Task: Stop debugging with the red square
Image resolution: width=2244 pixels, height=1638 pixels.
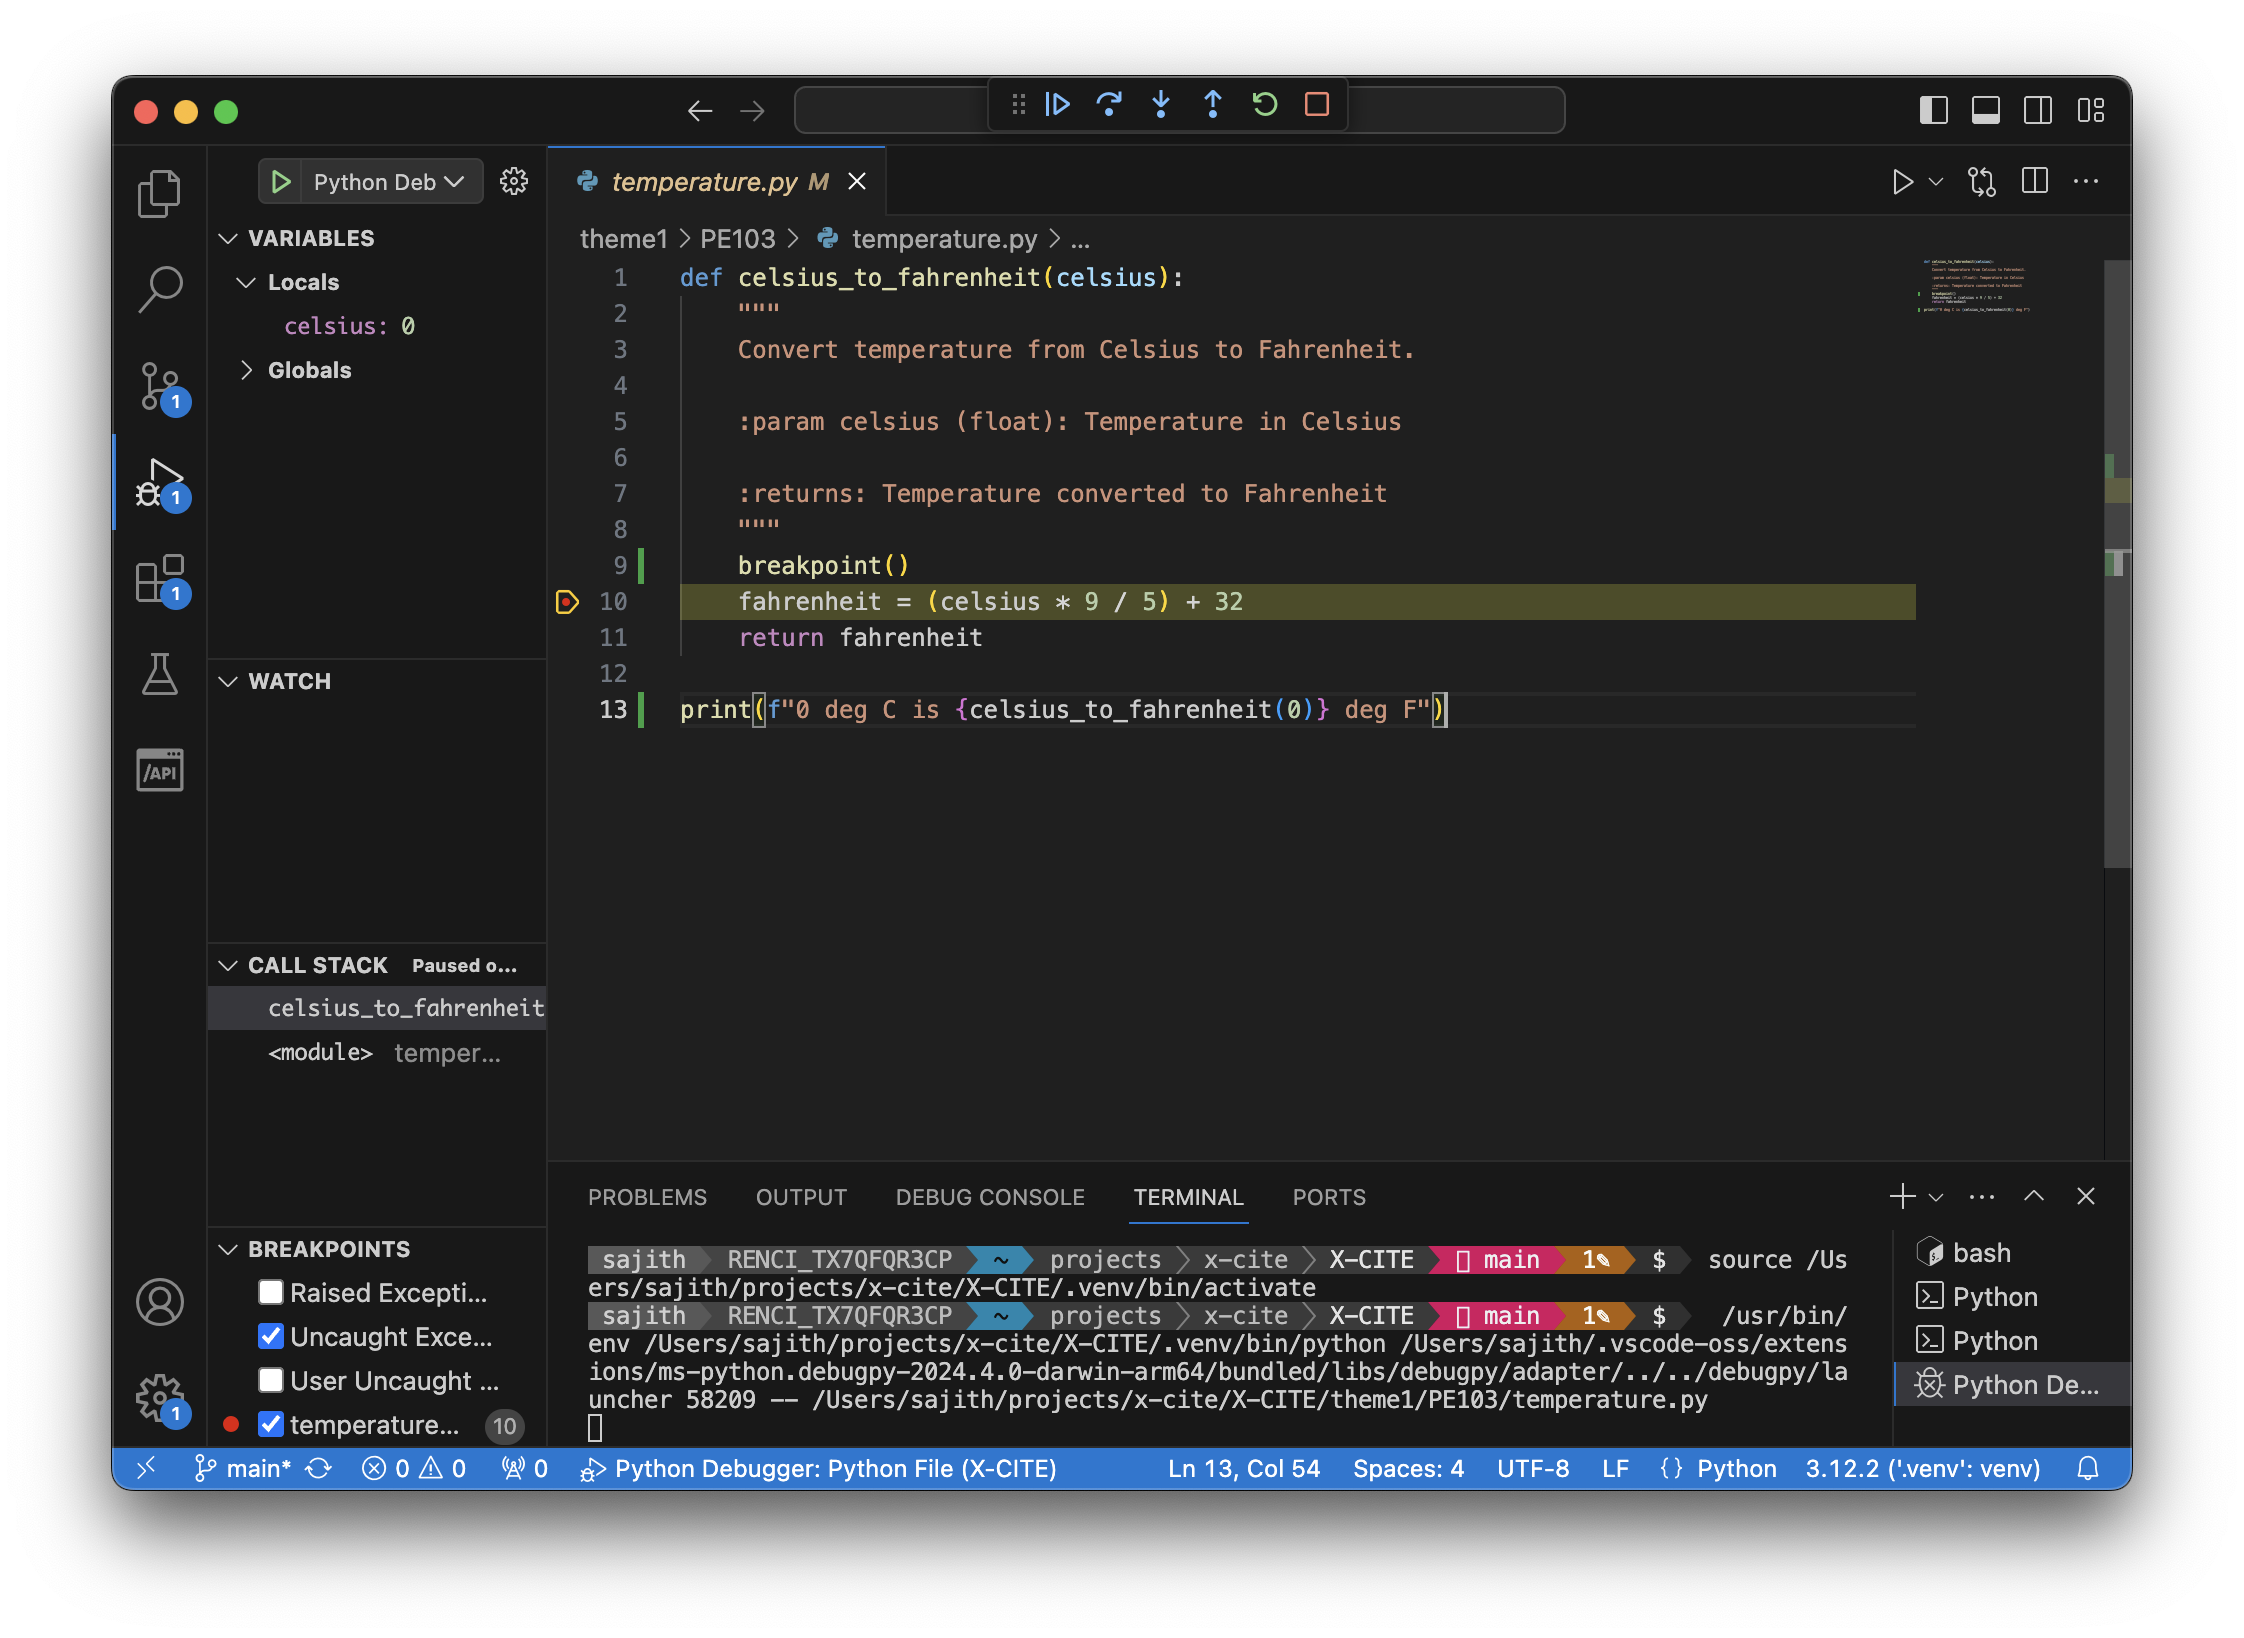Action: [1317, 104]
